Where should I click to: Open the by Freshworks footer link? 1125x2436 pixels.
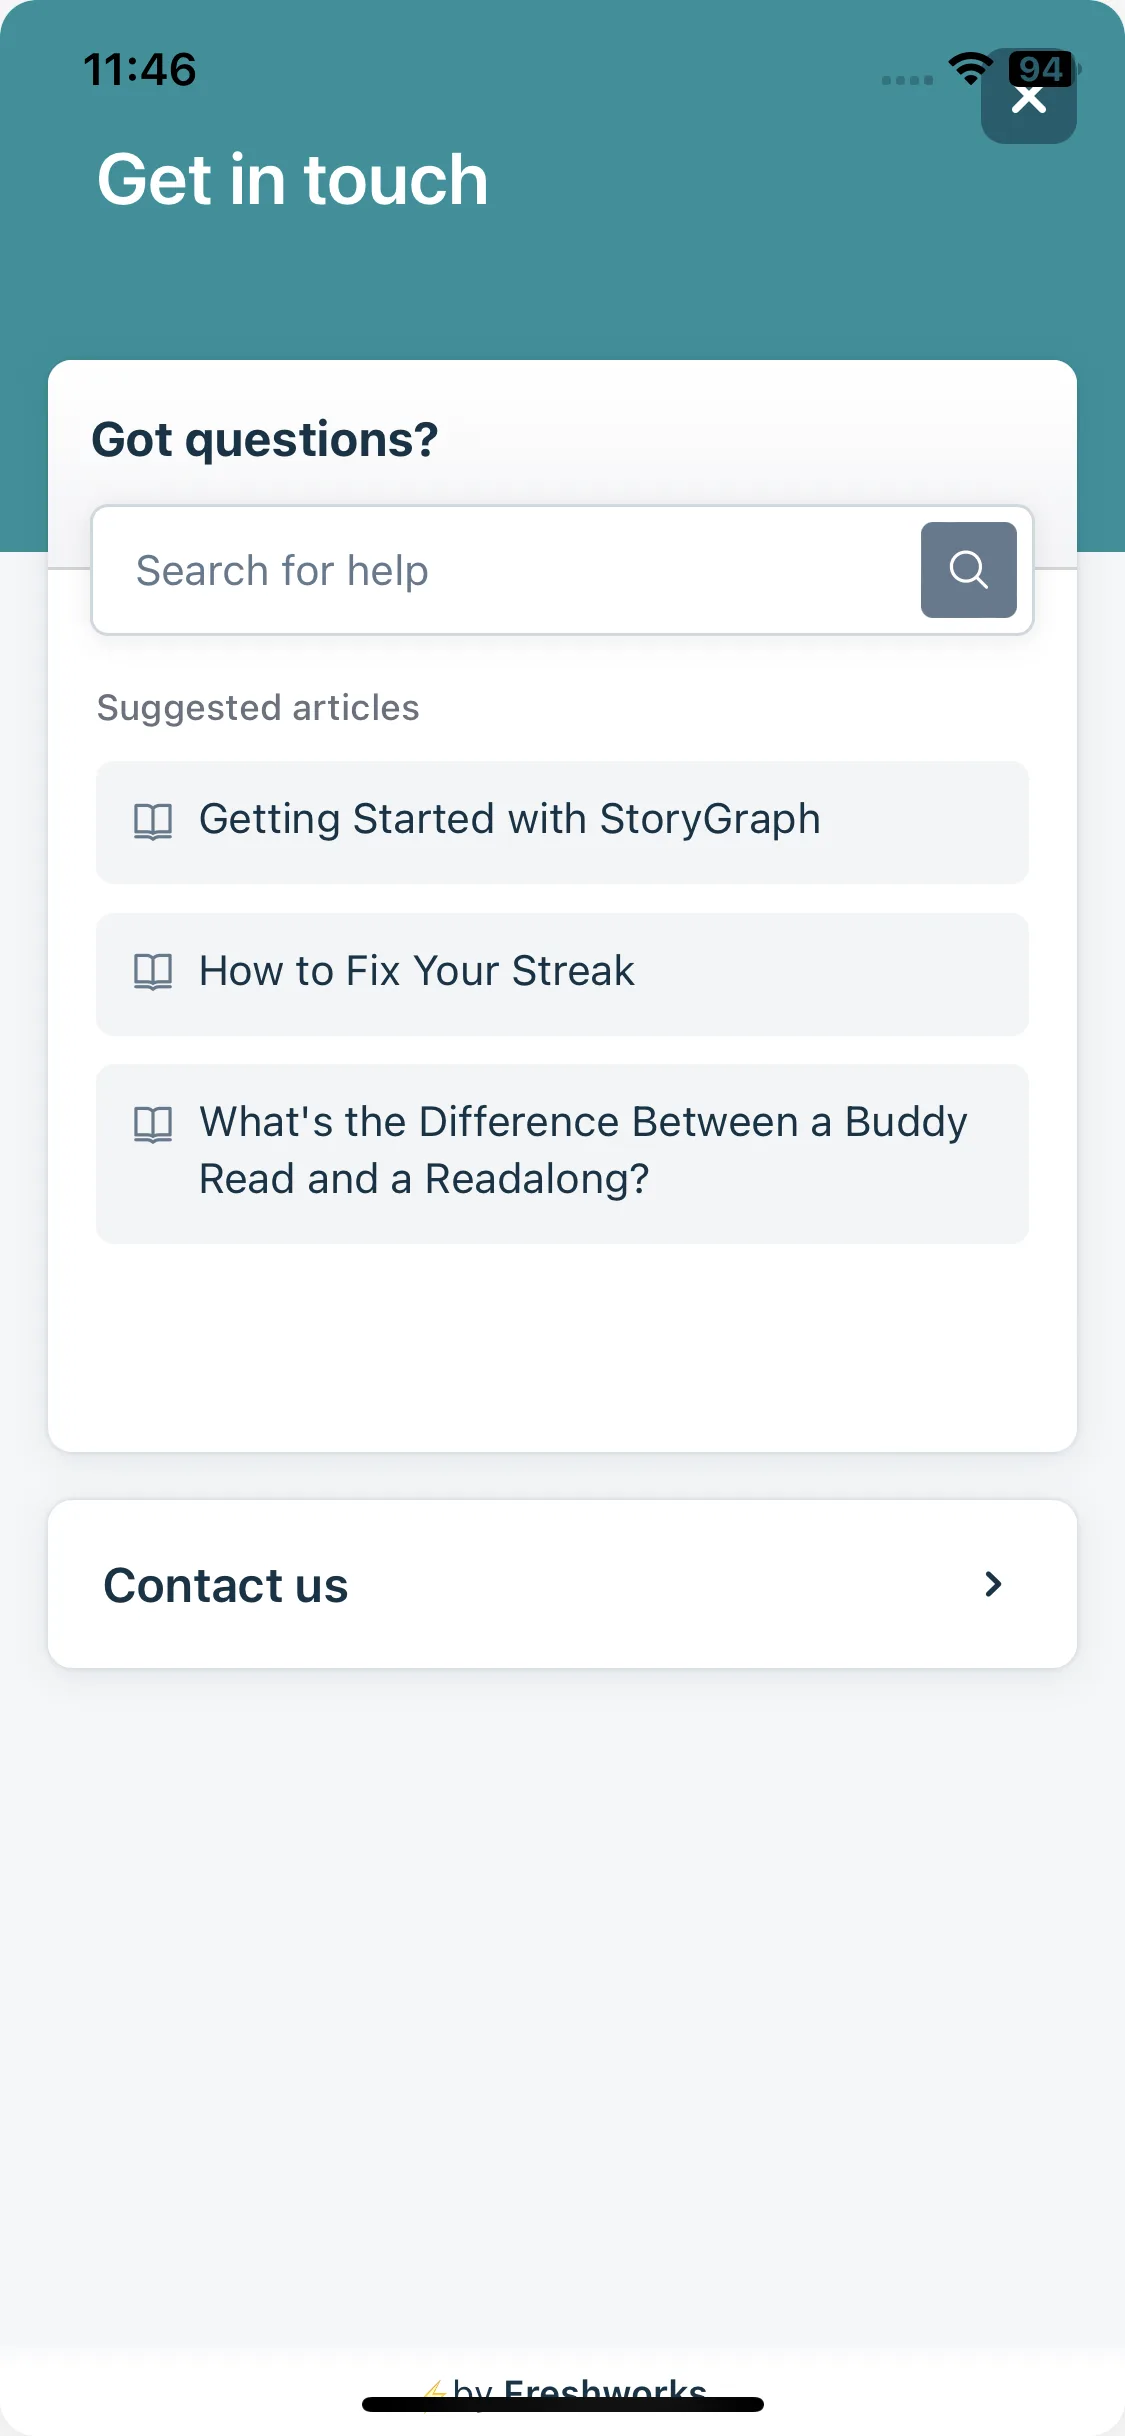[580, 2388]
